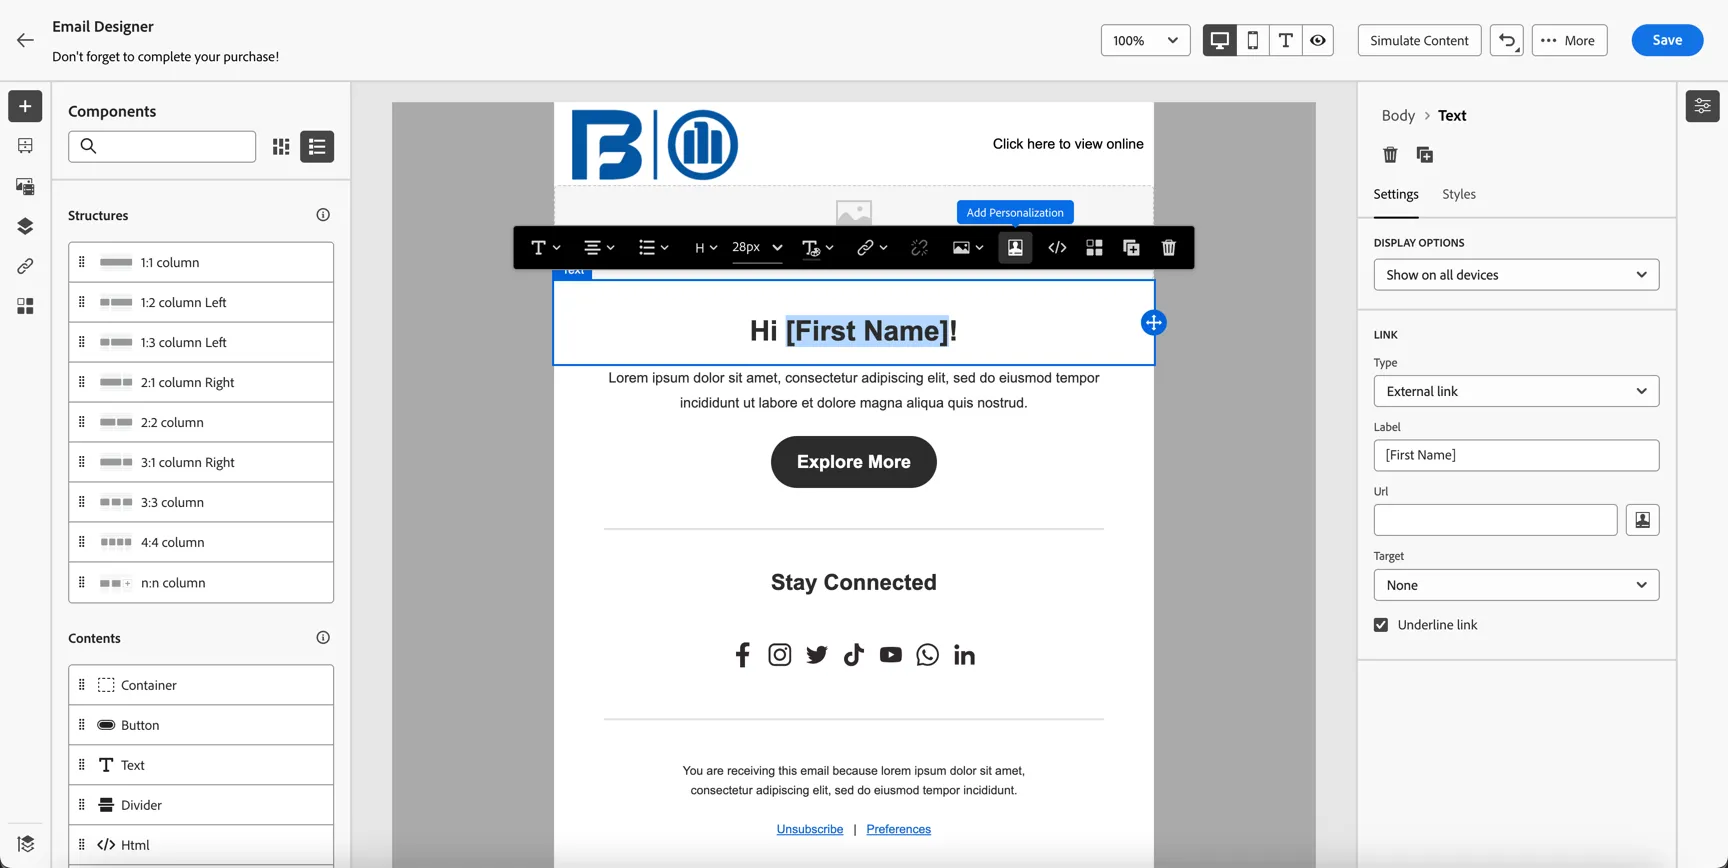
Task: Click the Components search field
Action: pos(162,147)
